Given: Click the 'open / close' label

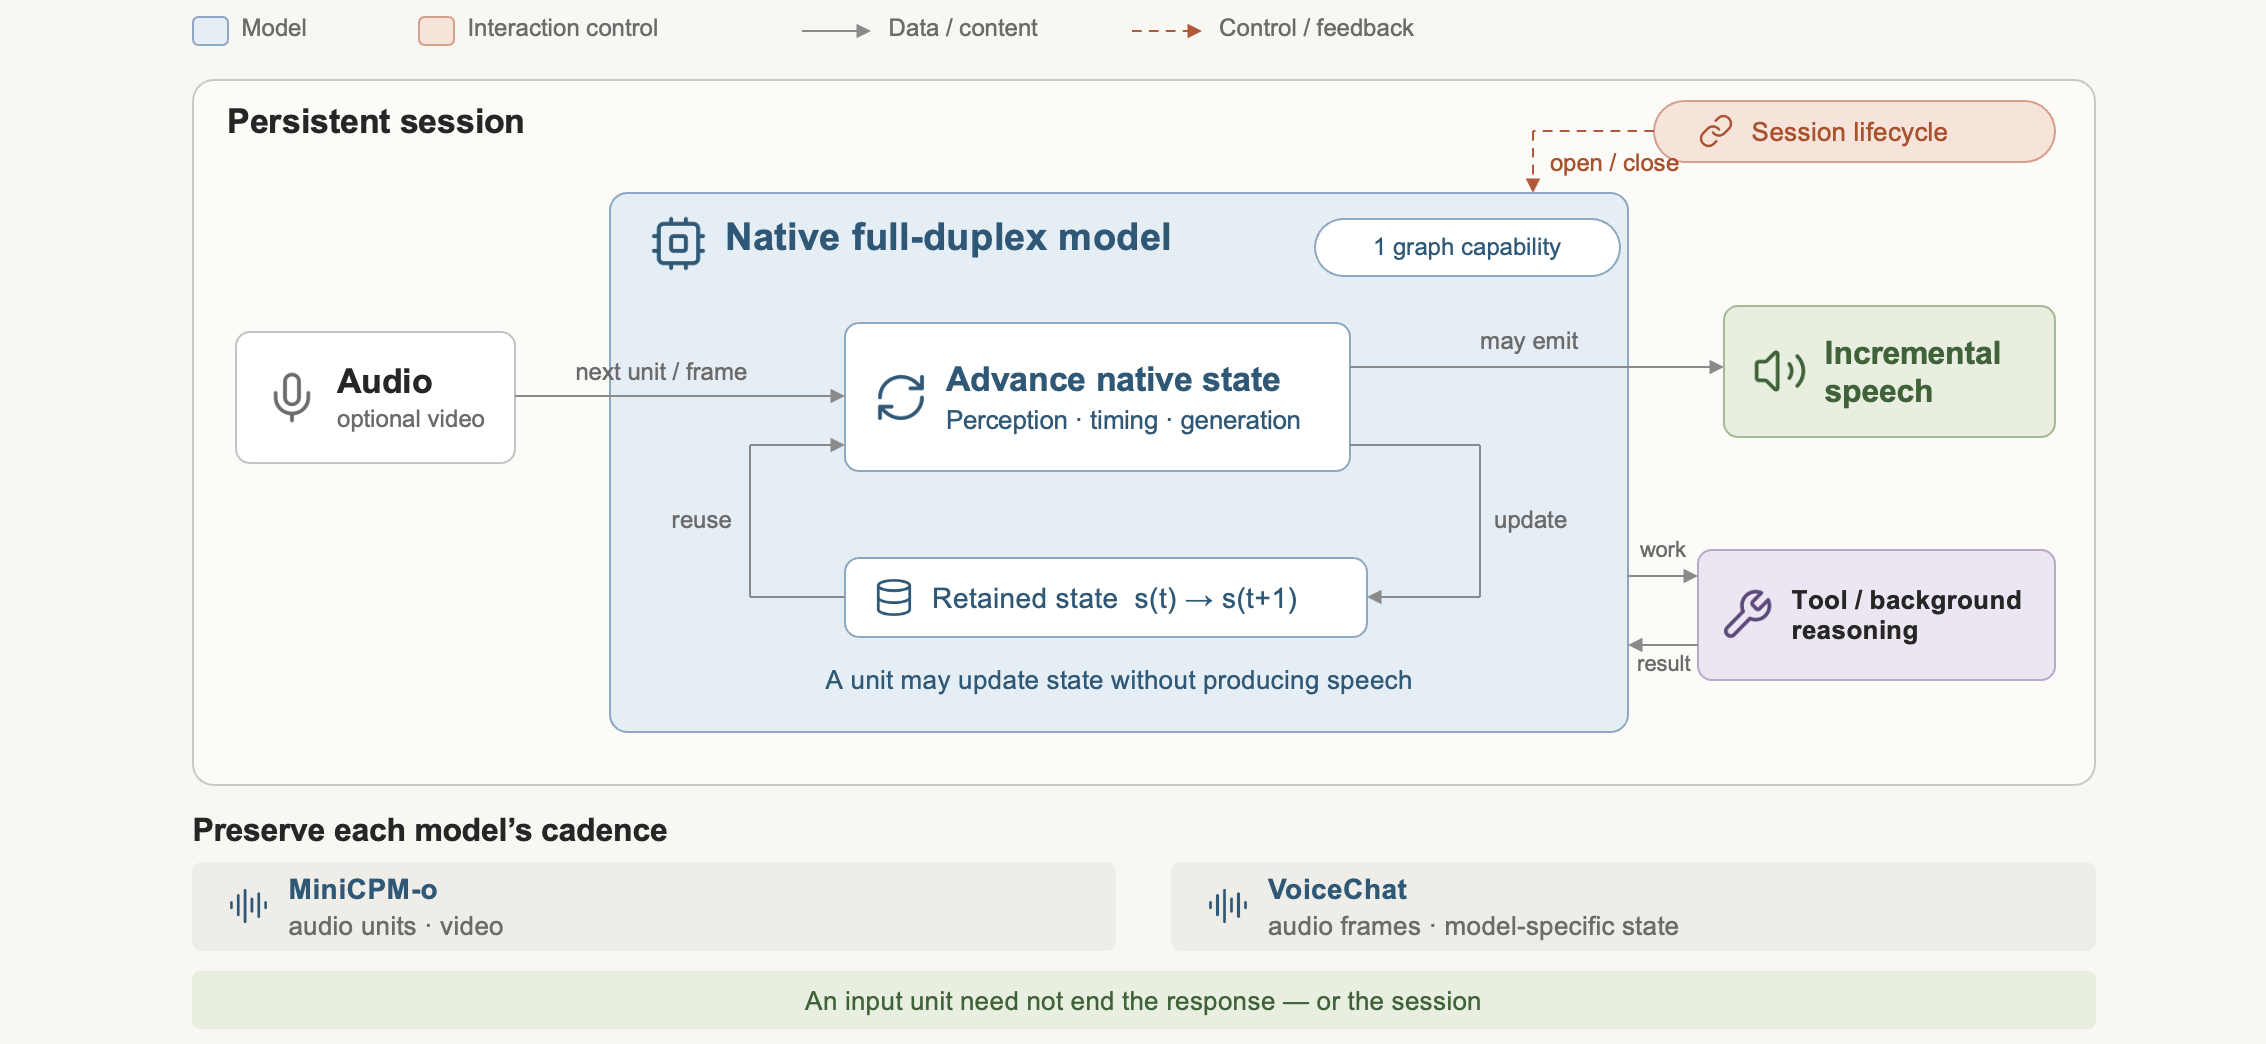Looking at the screenshot, I should tap(1614, 163).
